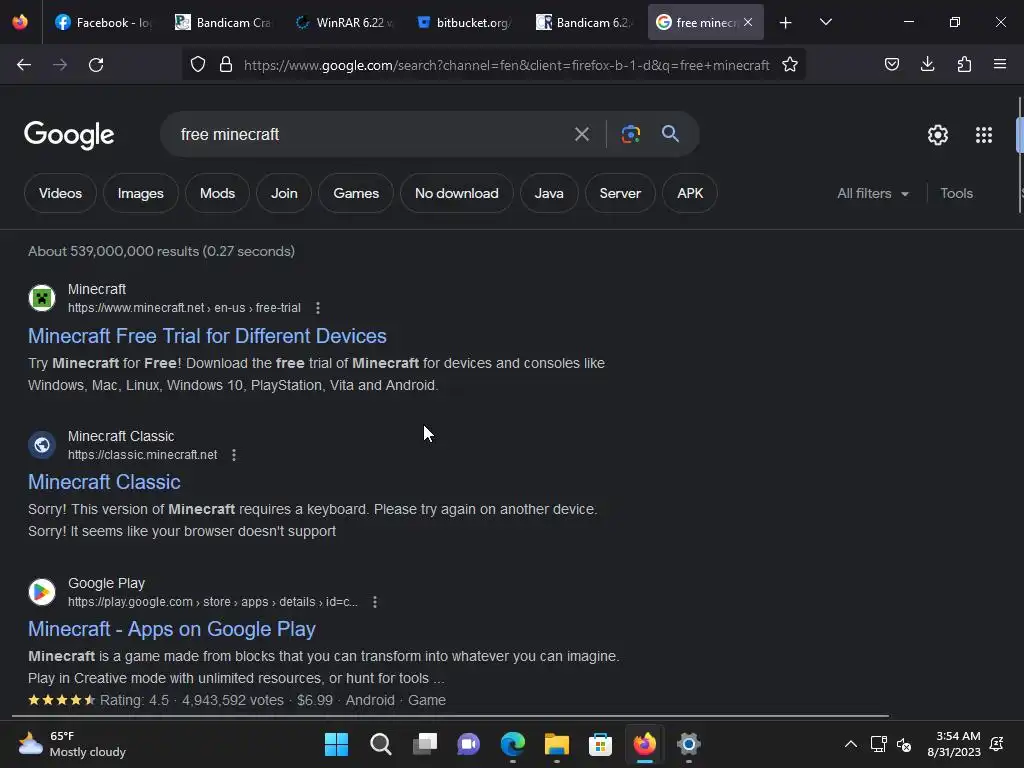Screen dimensions: 1024x768
Task: Click the URL address bar
Action: click(506, 65)
